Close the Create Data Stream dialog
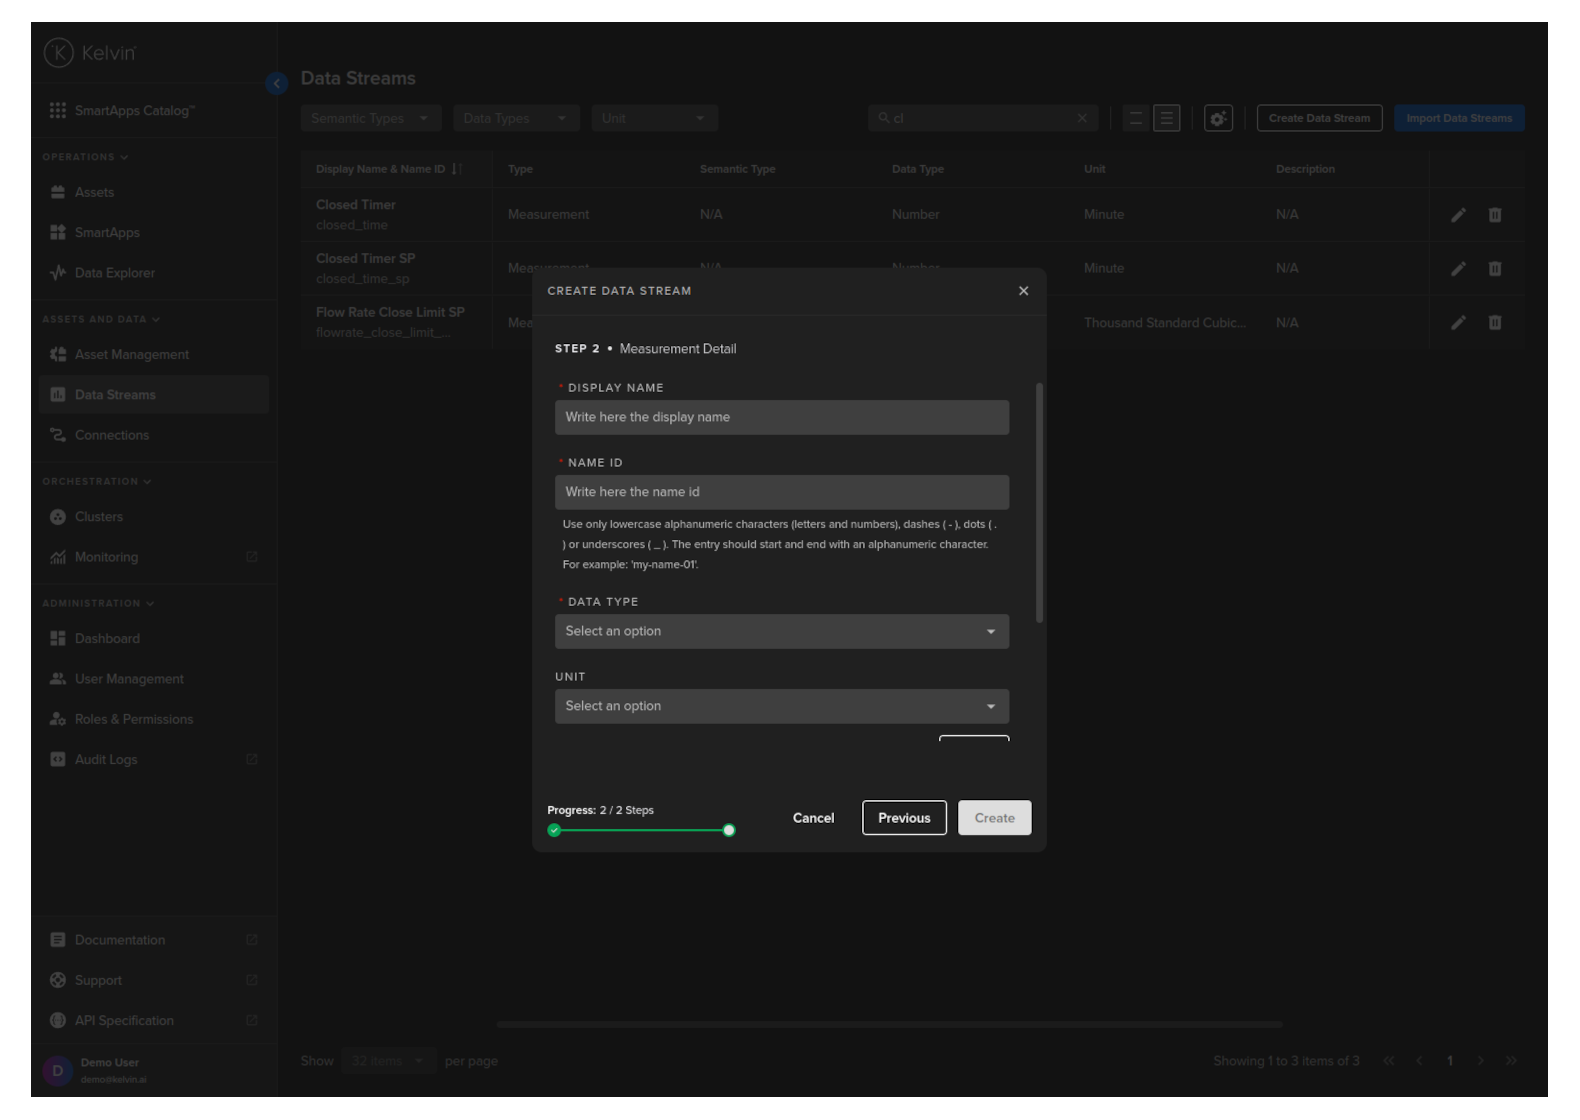 [x=1023, y=291]
